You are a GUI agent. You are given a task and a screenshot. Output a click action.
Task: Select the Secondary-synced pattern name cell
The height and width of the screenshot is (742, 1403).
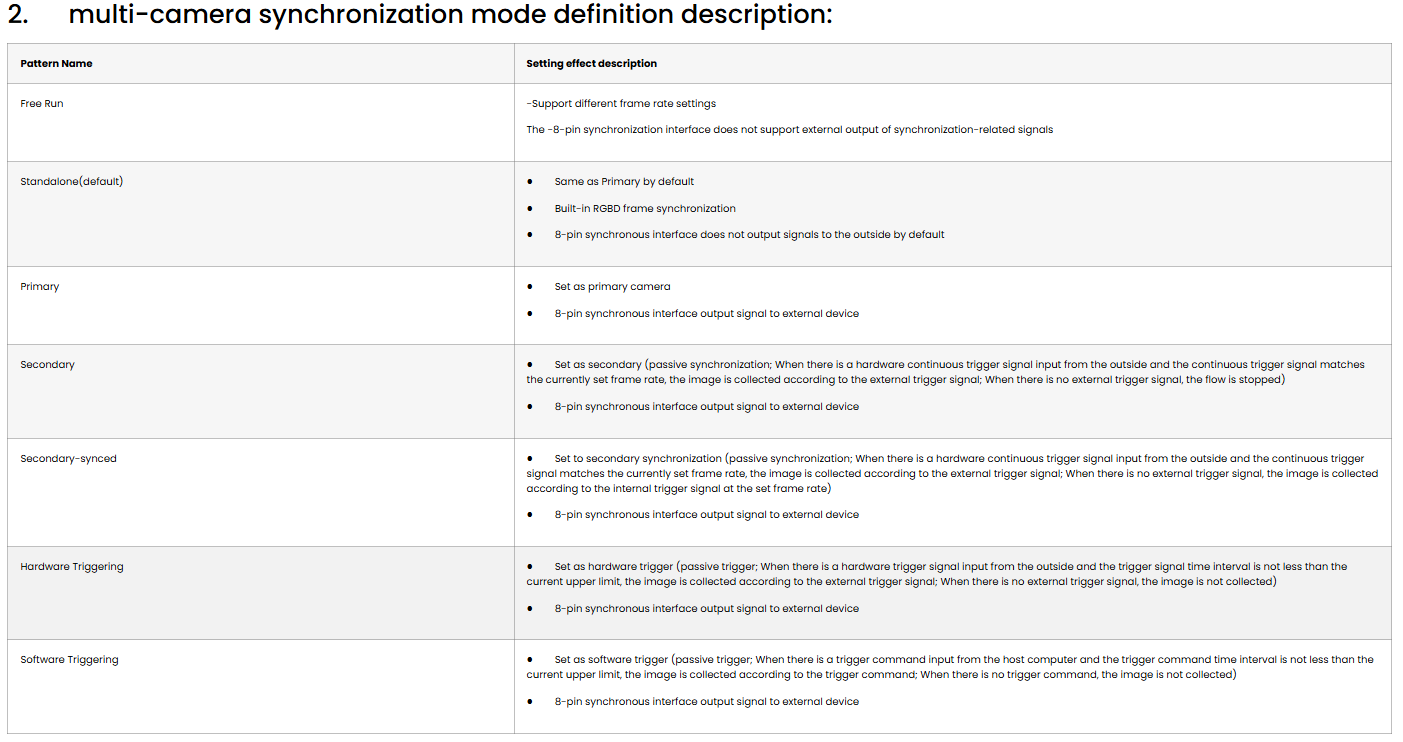click(x=68, y=458)
